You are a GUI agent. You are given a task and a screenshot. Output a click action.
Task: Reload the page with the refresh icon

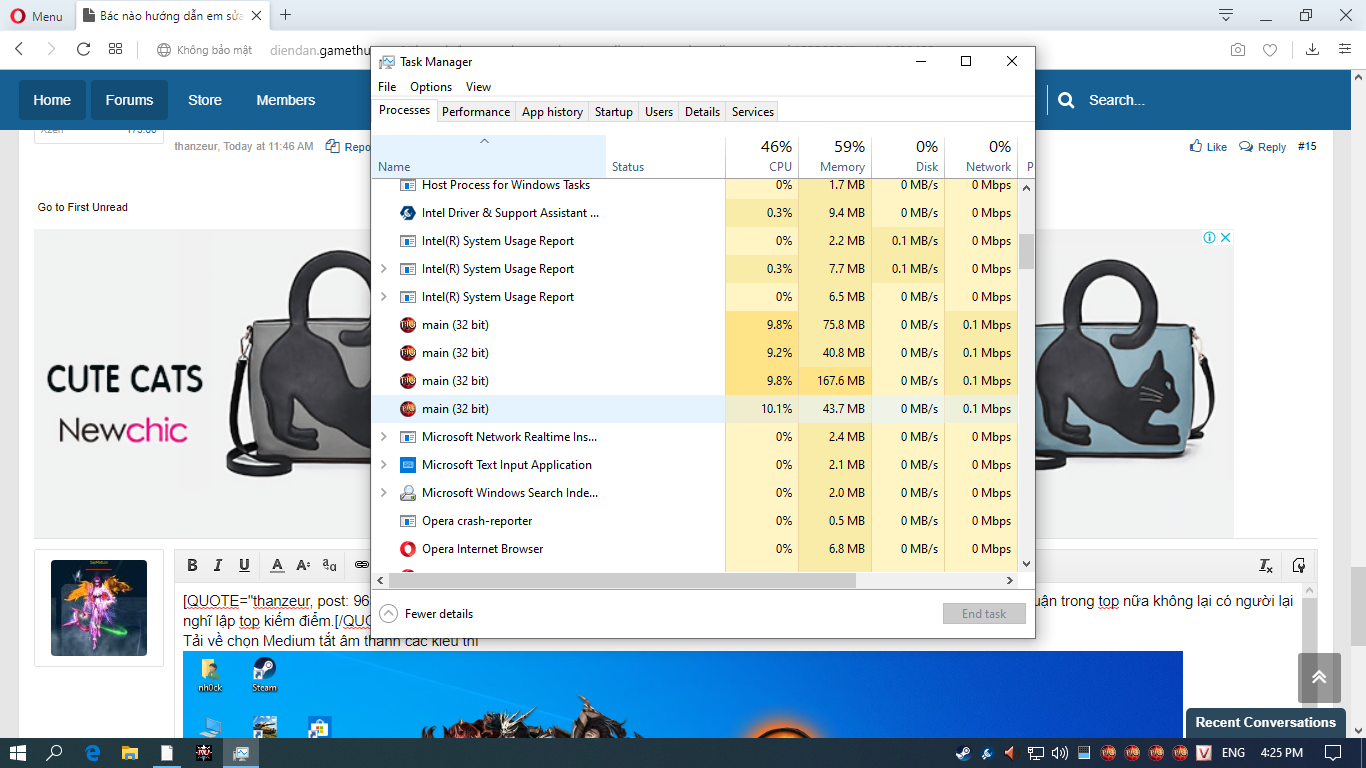(x=84, y=49)
